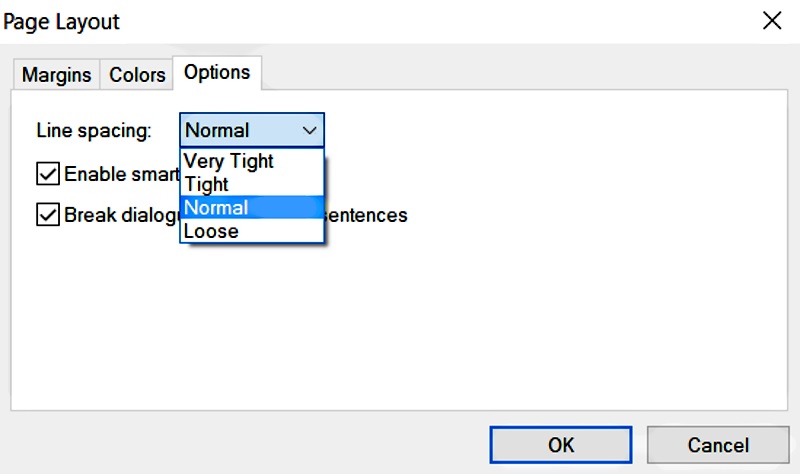
Task: Set line spacing to Loose
Action: tap(211, 231)
